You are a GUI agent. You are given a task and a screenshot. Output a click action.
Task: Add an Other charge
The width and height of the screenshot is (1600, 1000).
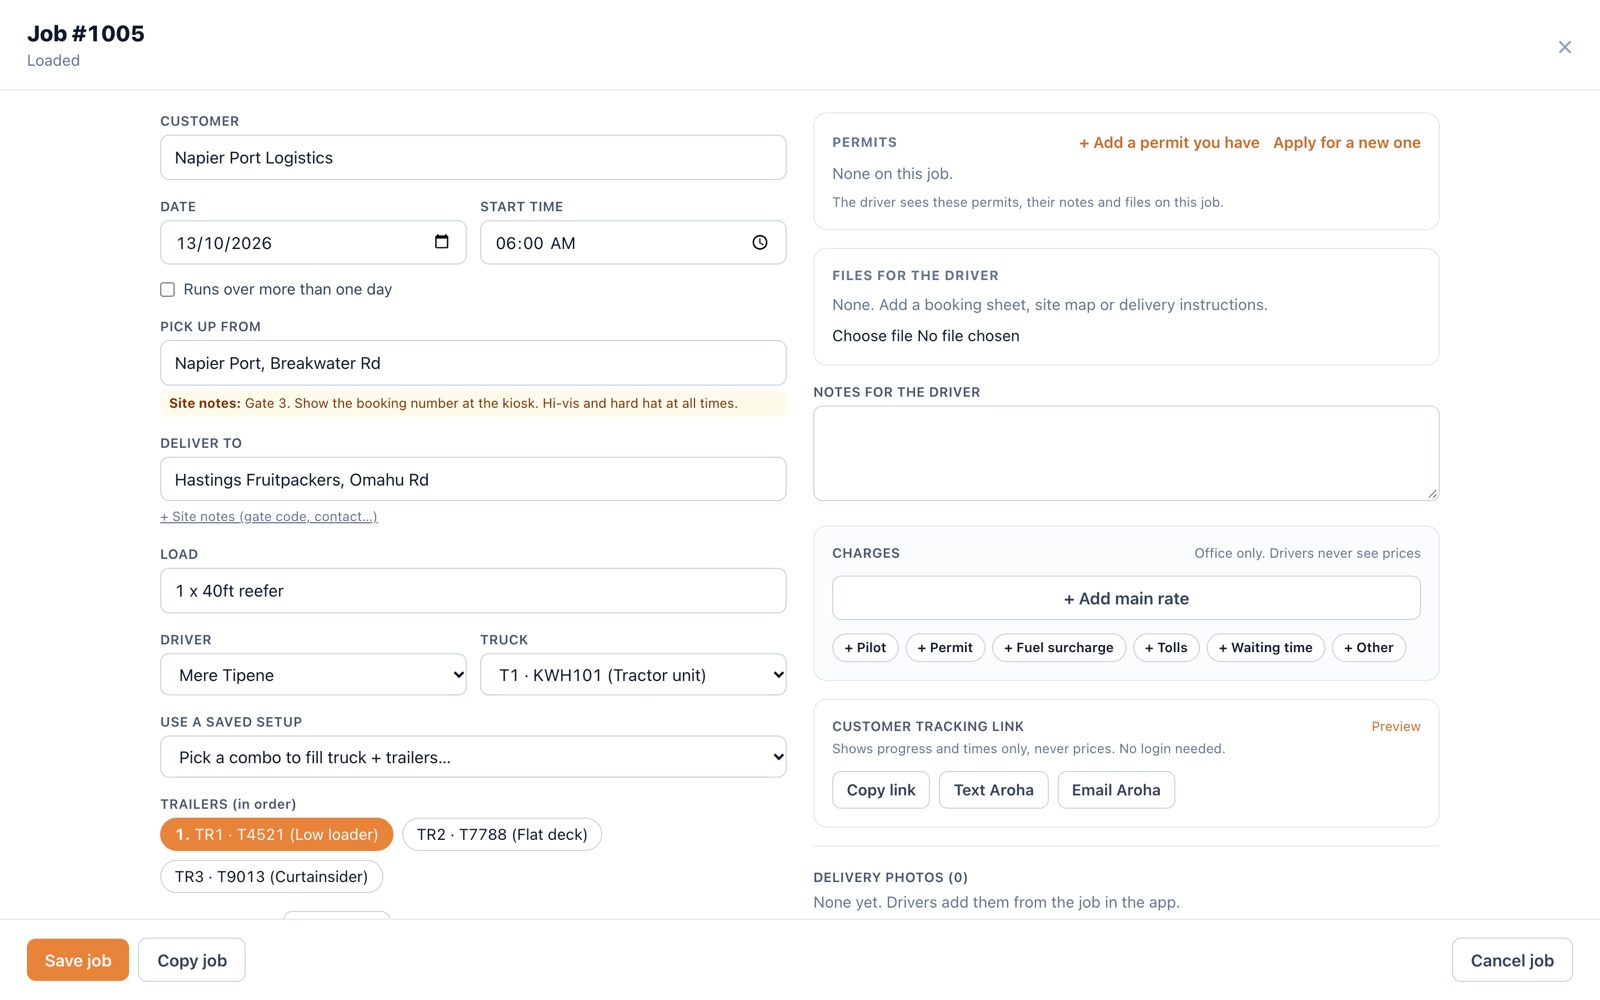1369,647
